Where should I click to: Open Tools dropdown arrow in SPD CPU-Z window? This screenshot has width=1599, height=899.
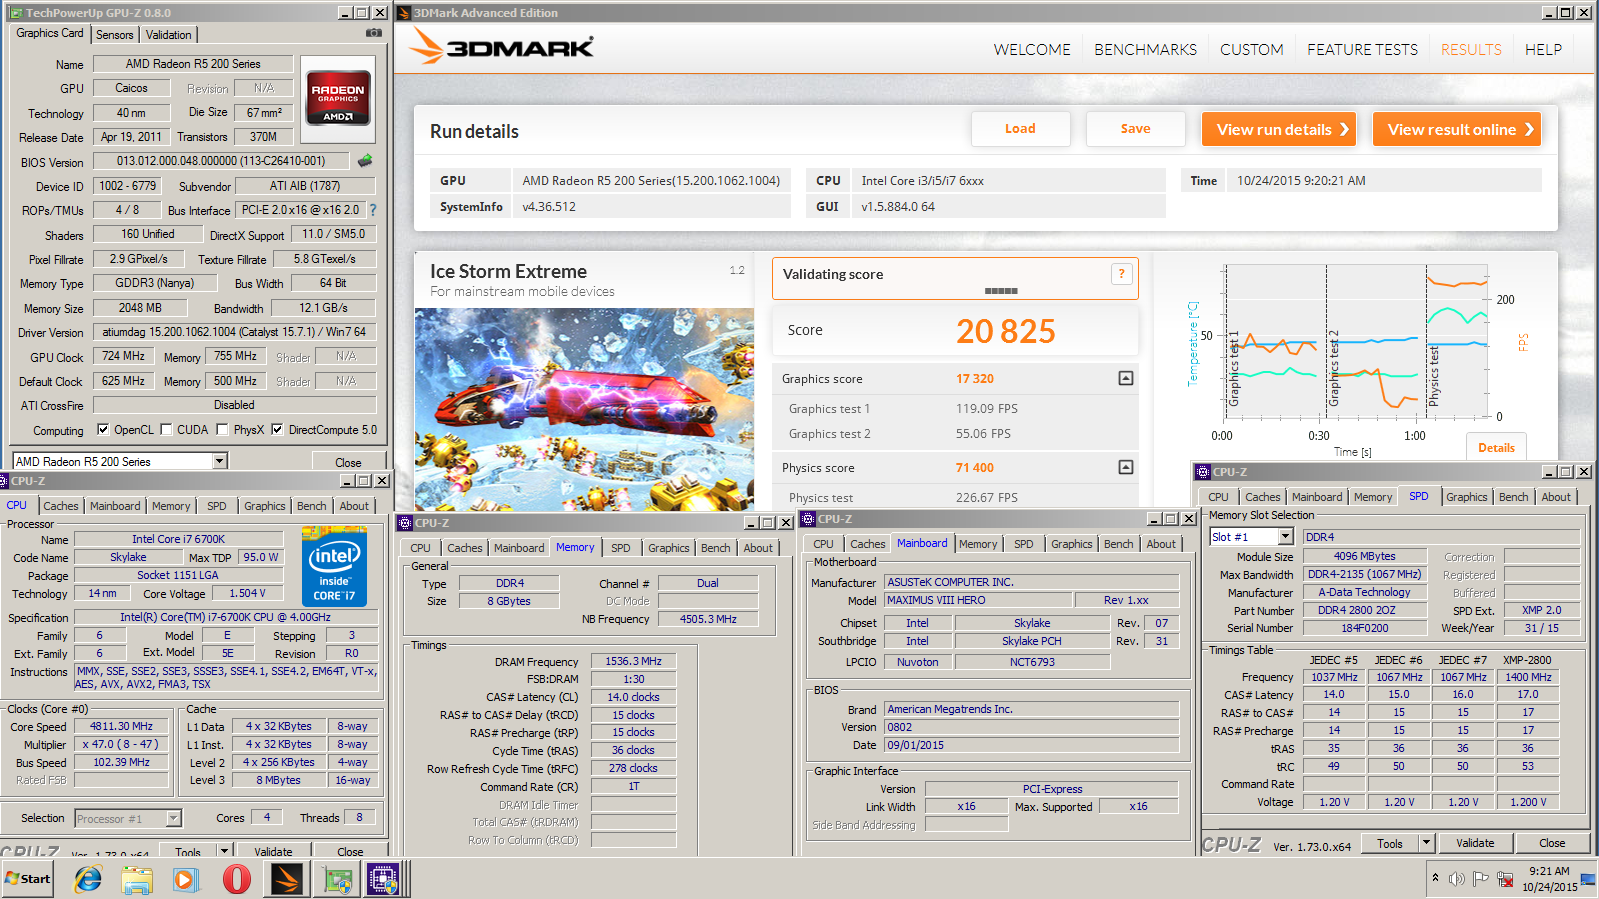(1427, 843)
